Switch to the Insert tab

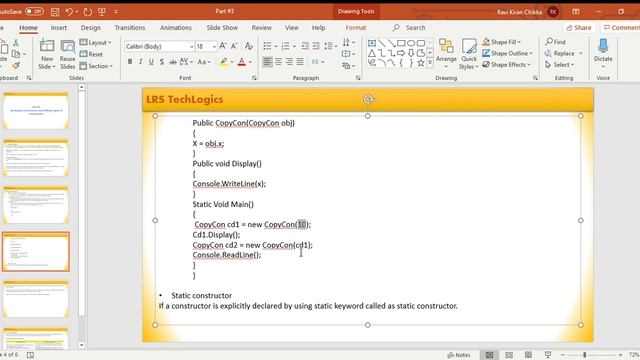[59, 28]
